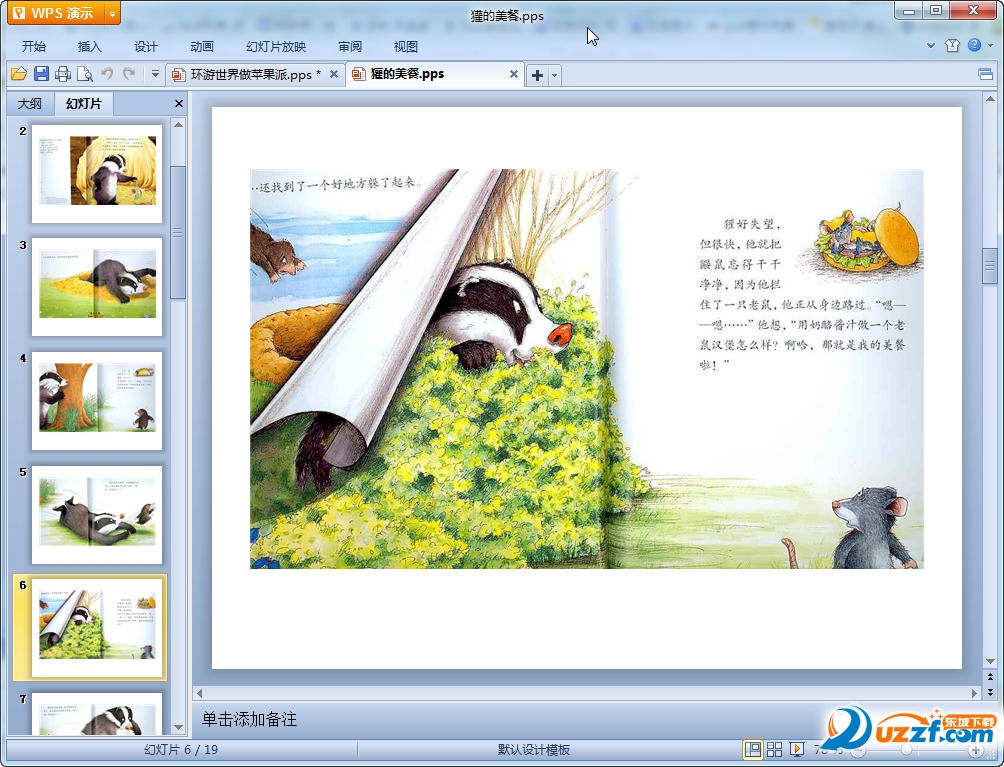Select slide 4 thumbnail
This screenshot has width=1004, height=767.
click(97, 400)
